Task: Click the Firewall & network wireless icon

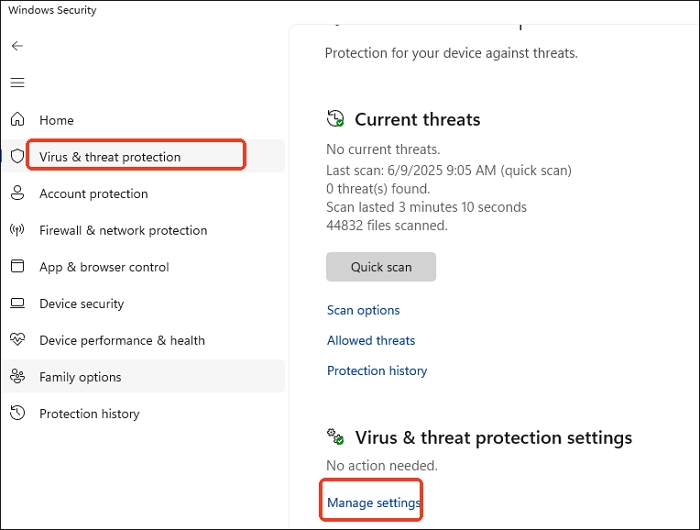Action: pos(17,230)
